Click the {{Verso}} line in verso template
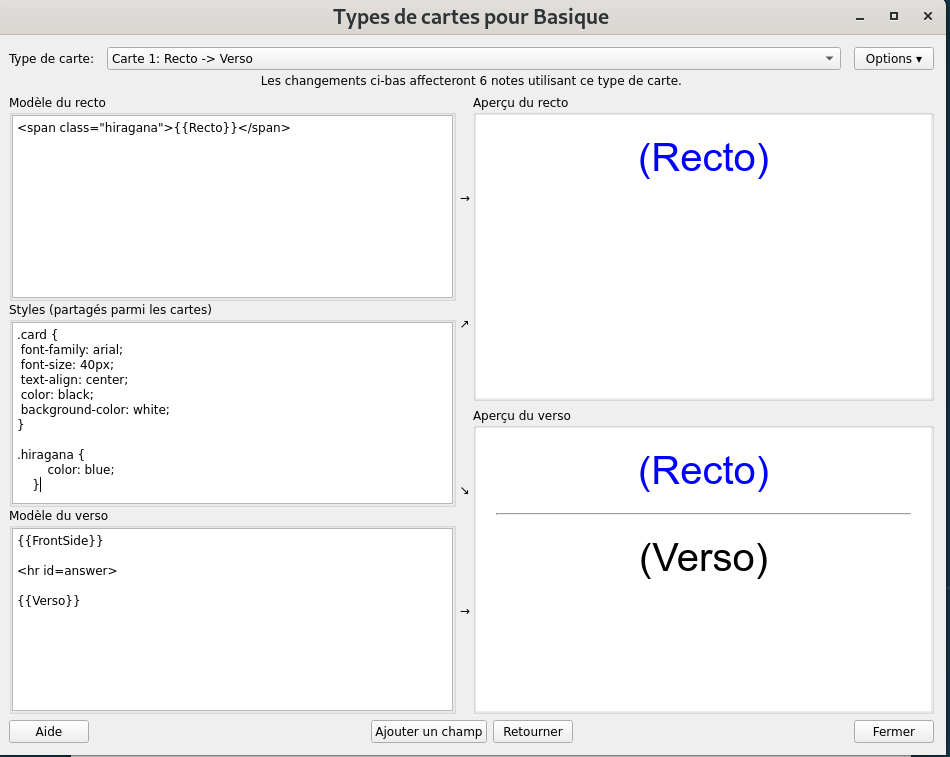This screenshot has height=757, width=950. click(49, 601)
